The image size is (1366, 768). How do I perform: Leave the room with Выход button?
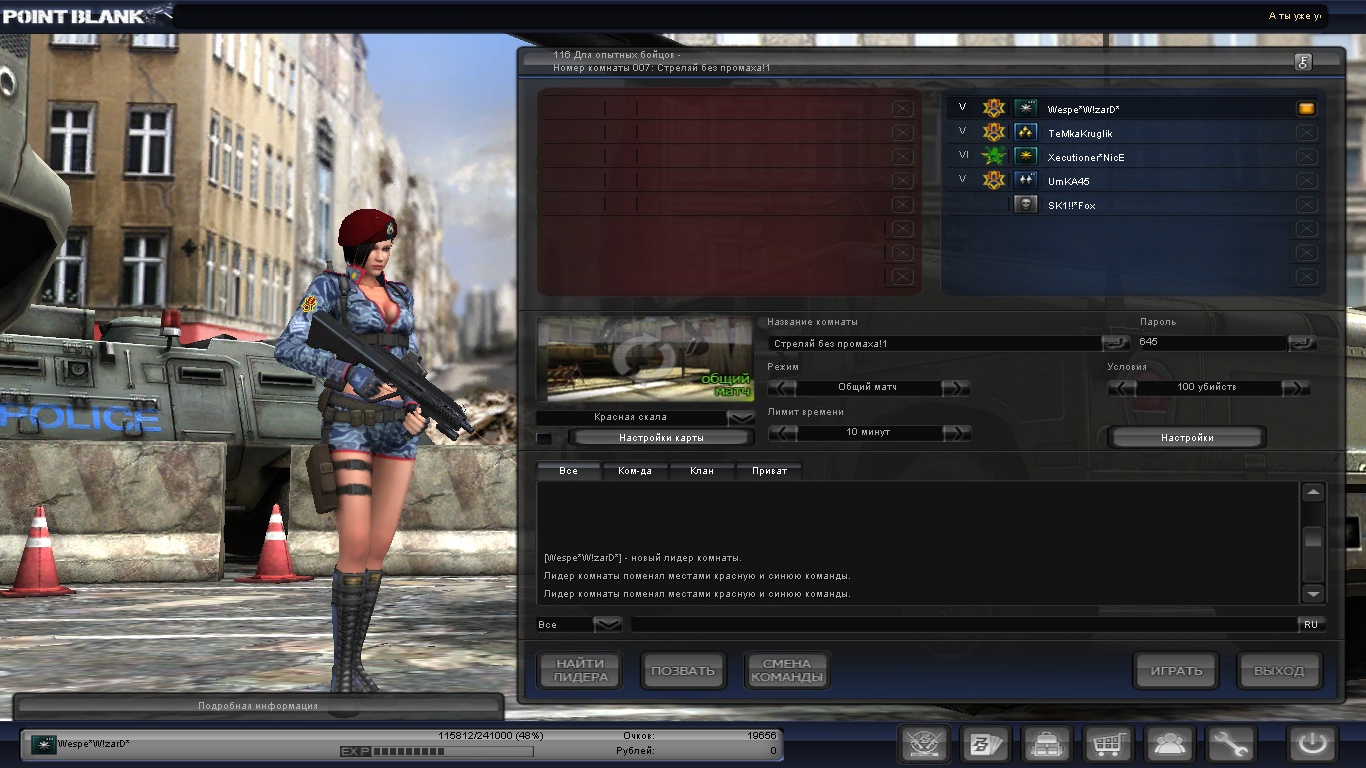coord(1280,671)
